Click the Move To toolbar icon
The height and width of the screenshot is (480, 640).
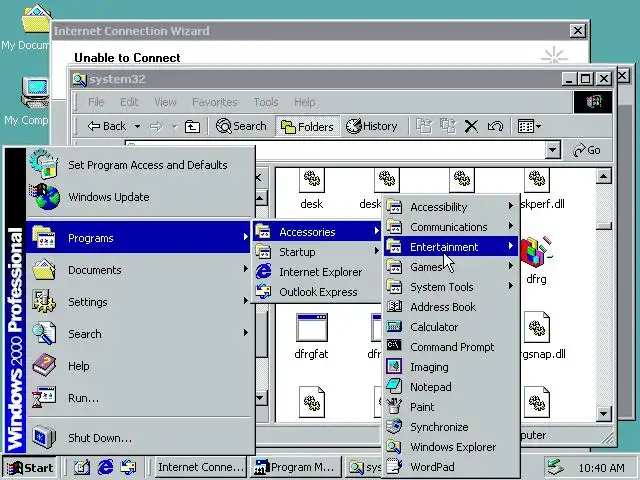(424, 127)
